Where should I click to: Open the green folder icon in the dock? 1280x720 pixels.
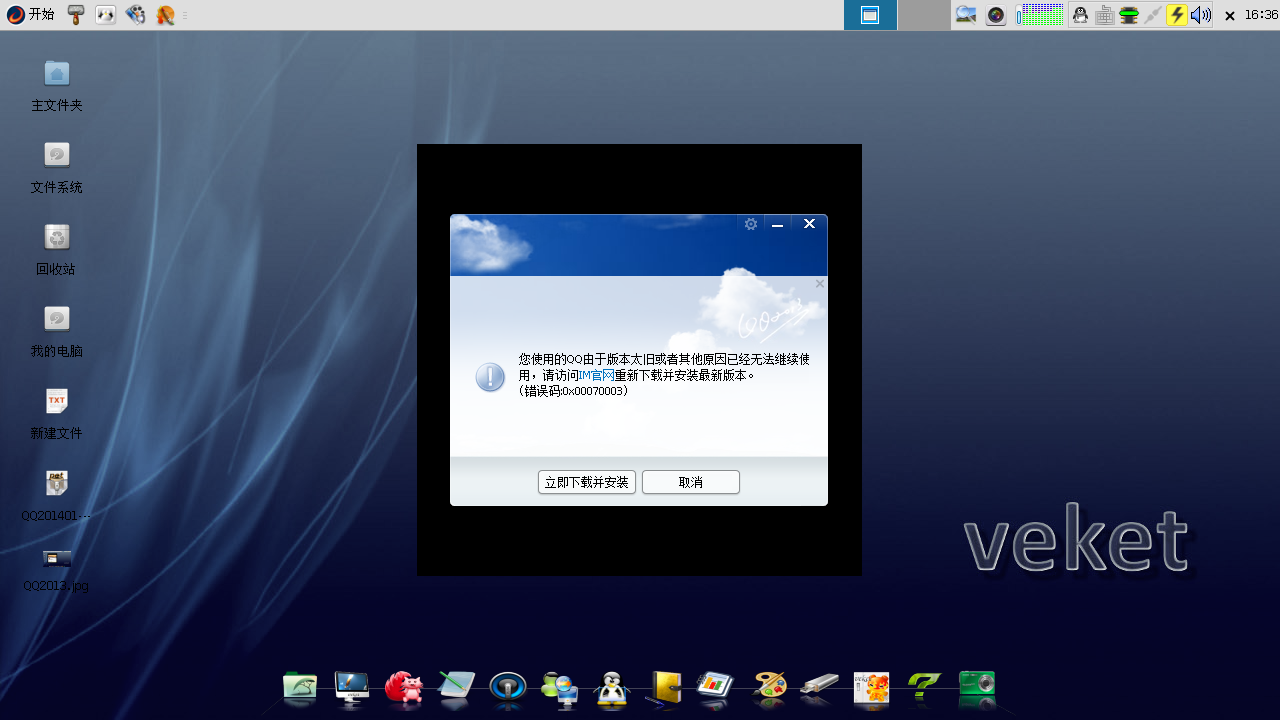tap(300, 686)
